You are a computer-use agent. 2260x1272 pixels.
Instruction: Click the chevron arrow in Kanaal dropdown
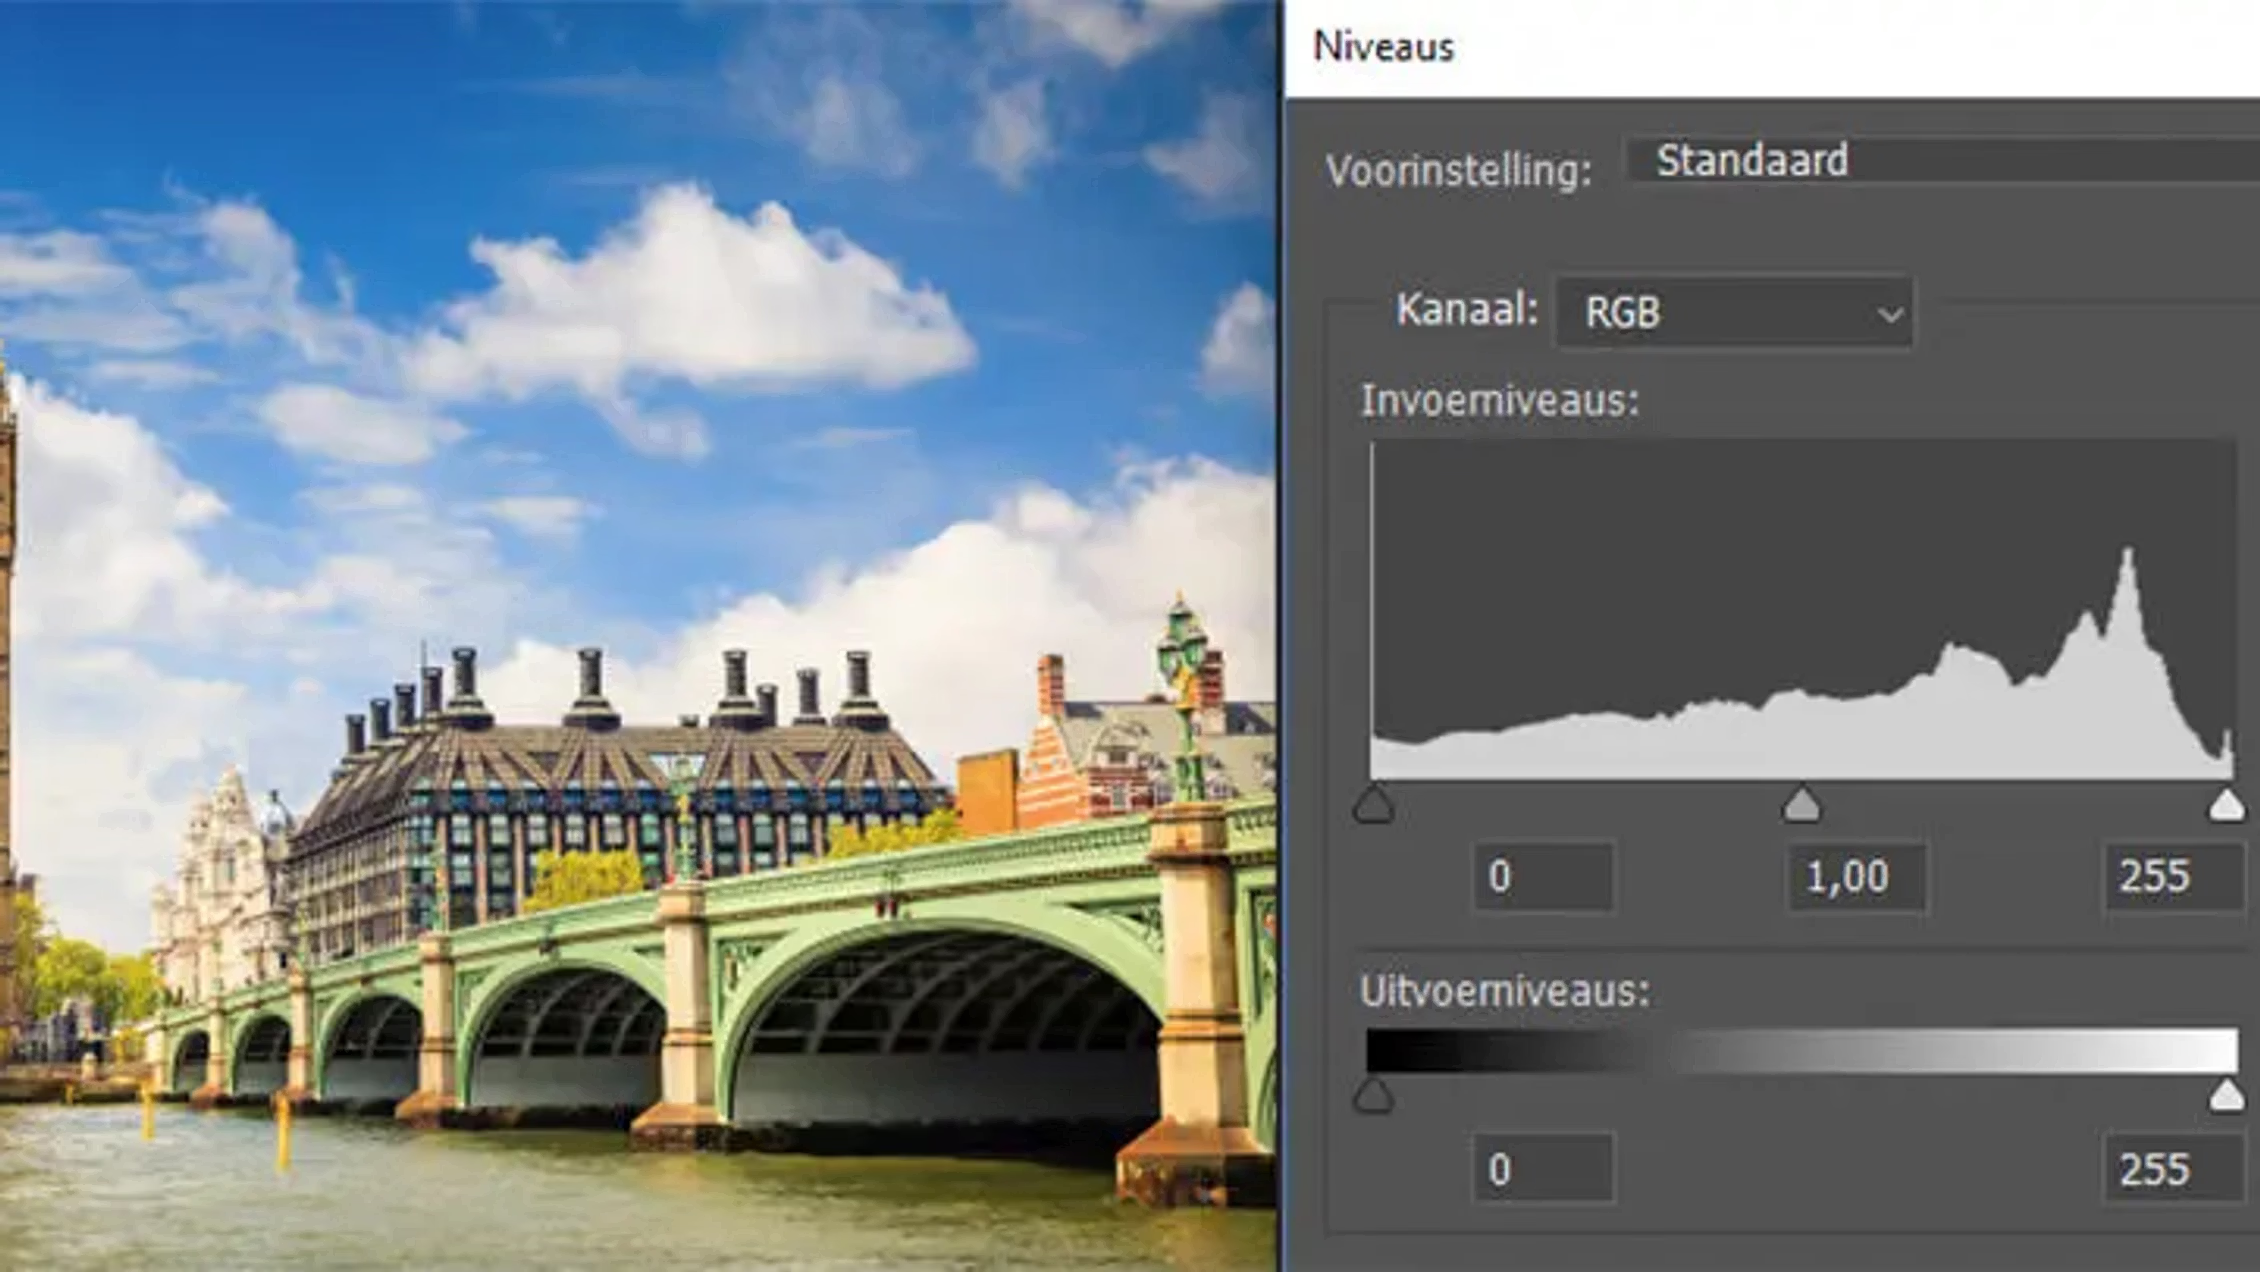[1889, 315]
